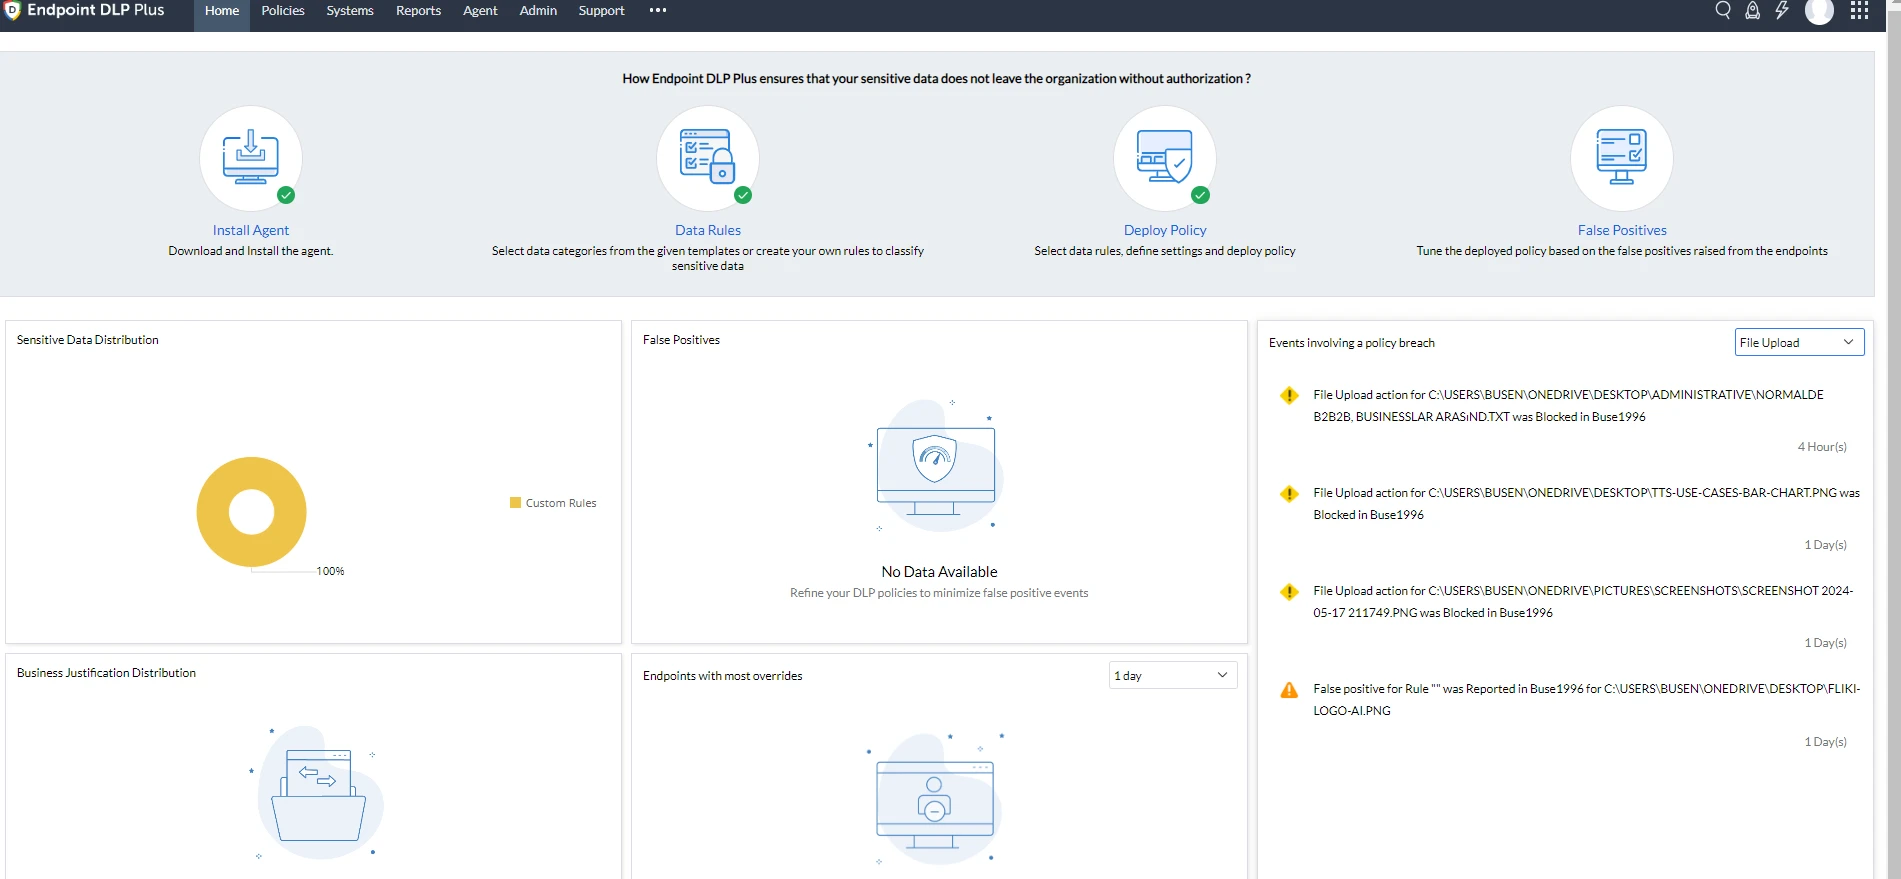Click the False Positives panel gauge illustration
Image resolution: width=1901 pixels, height=879 pixels.
click(x=936, y=466)
